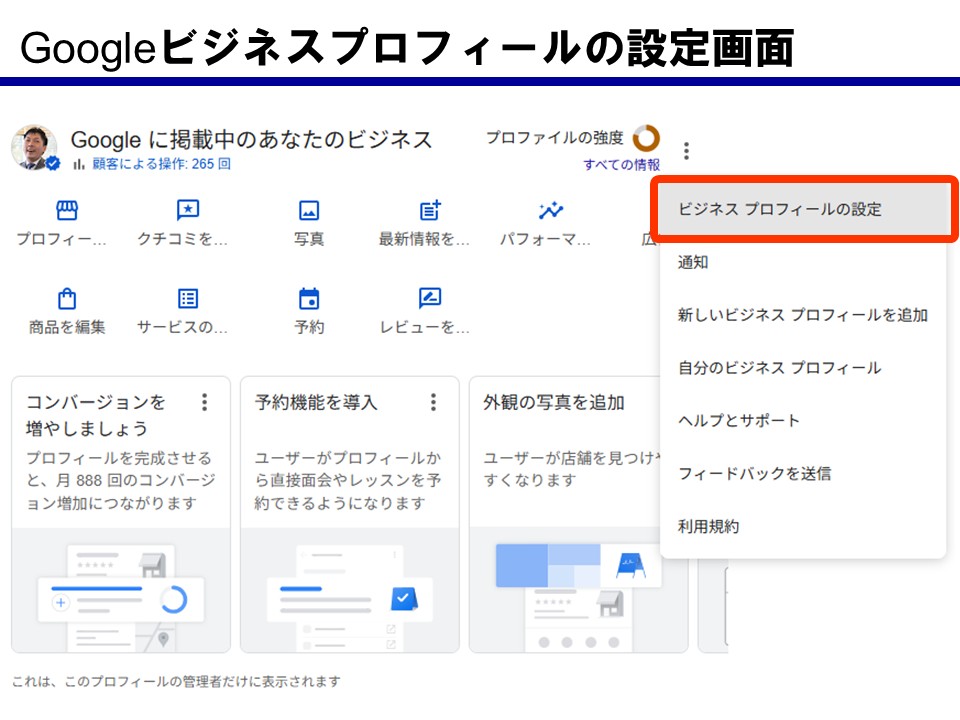Click text ユーザーが店舗を見つけやすくなります
This screenshot has height=720, width=960.
pyautogui.click(x=572, y=469)
